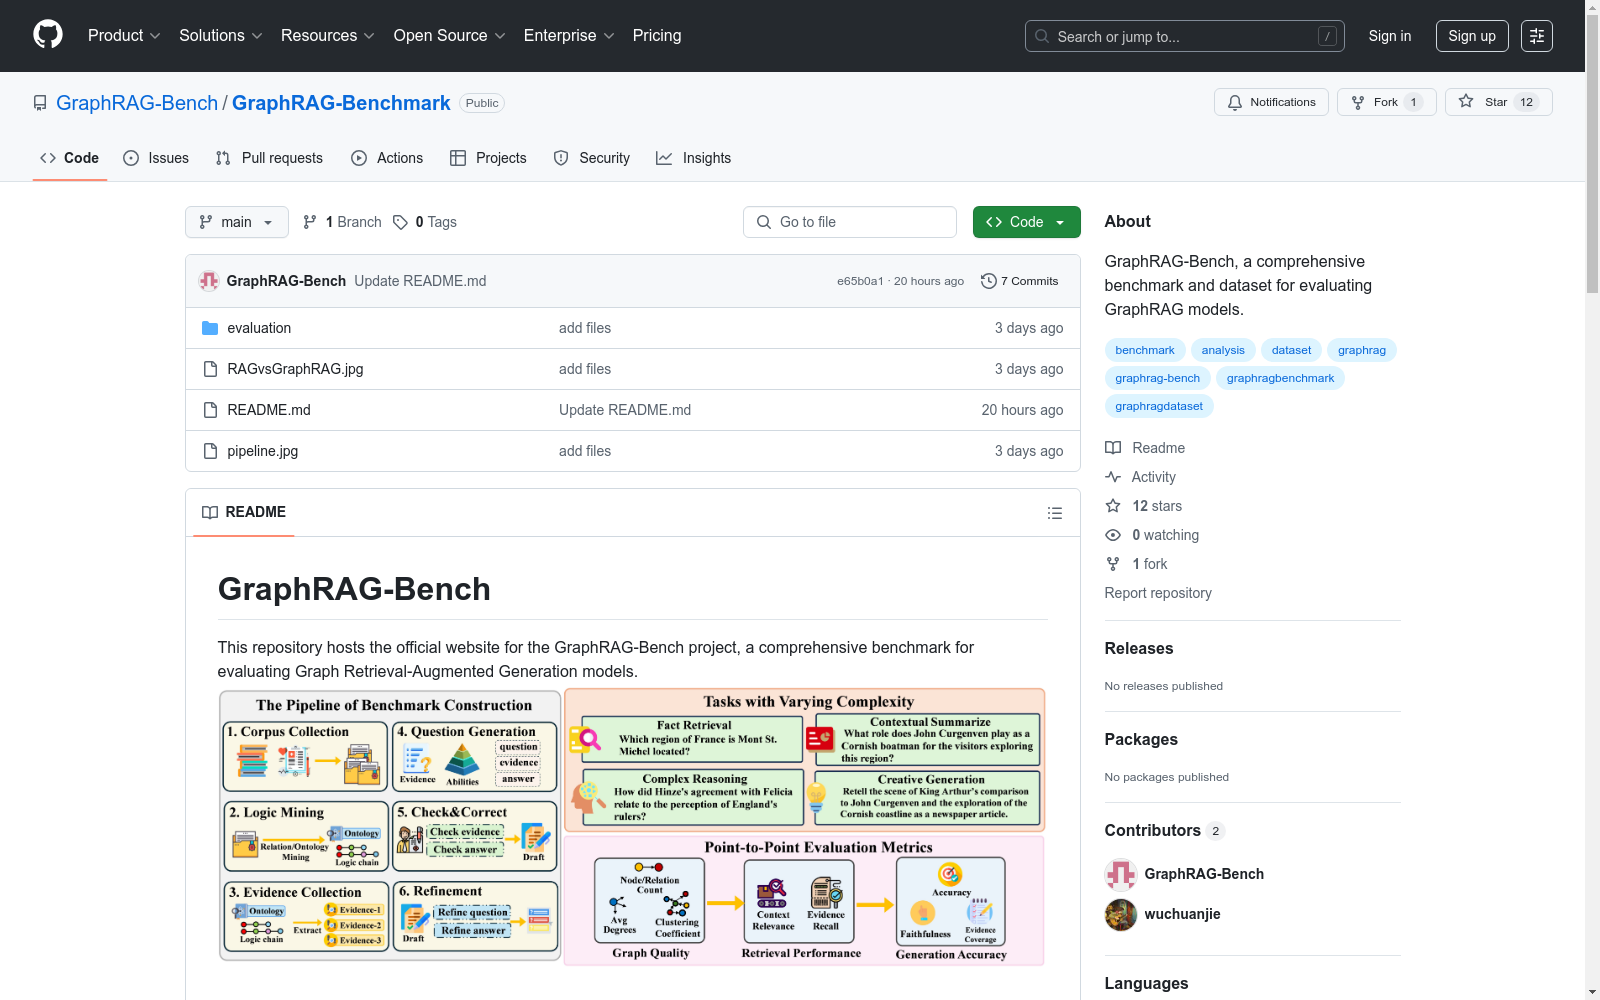Click the repository icon beside GraphRAG-Bench owner
This screenshot has height=1000, width=1600.
point(40,103)
